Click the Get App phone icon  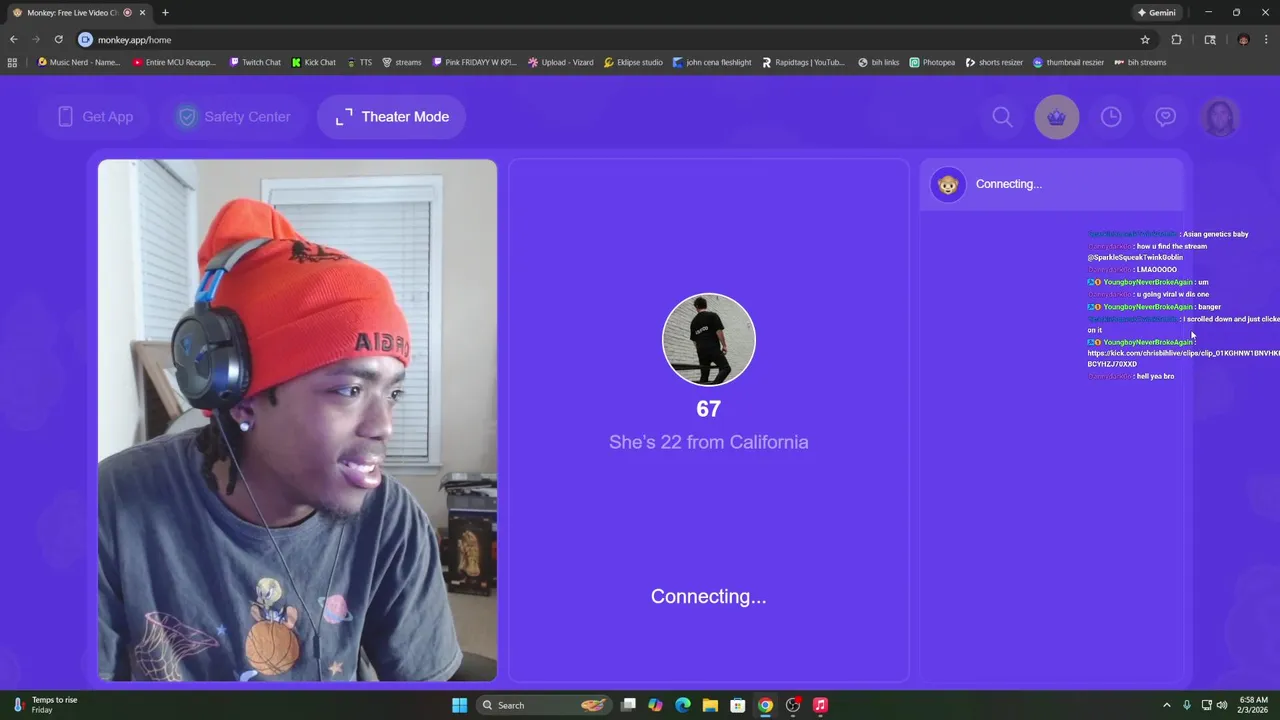[65, 117]
